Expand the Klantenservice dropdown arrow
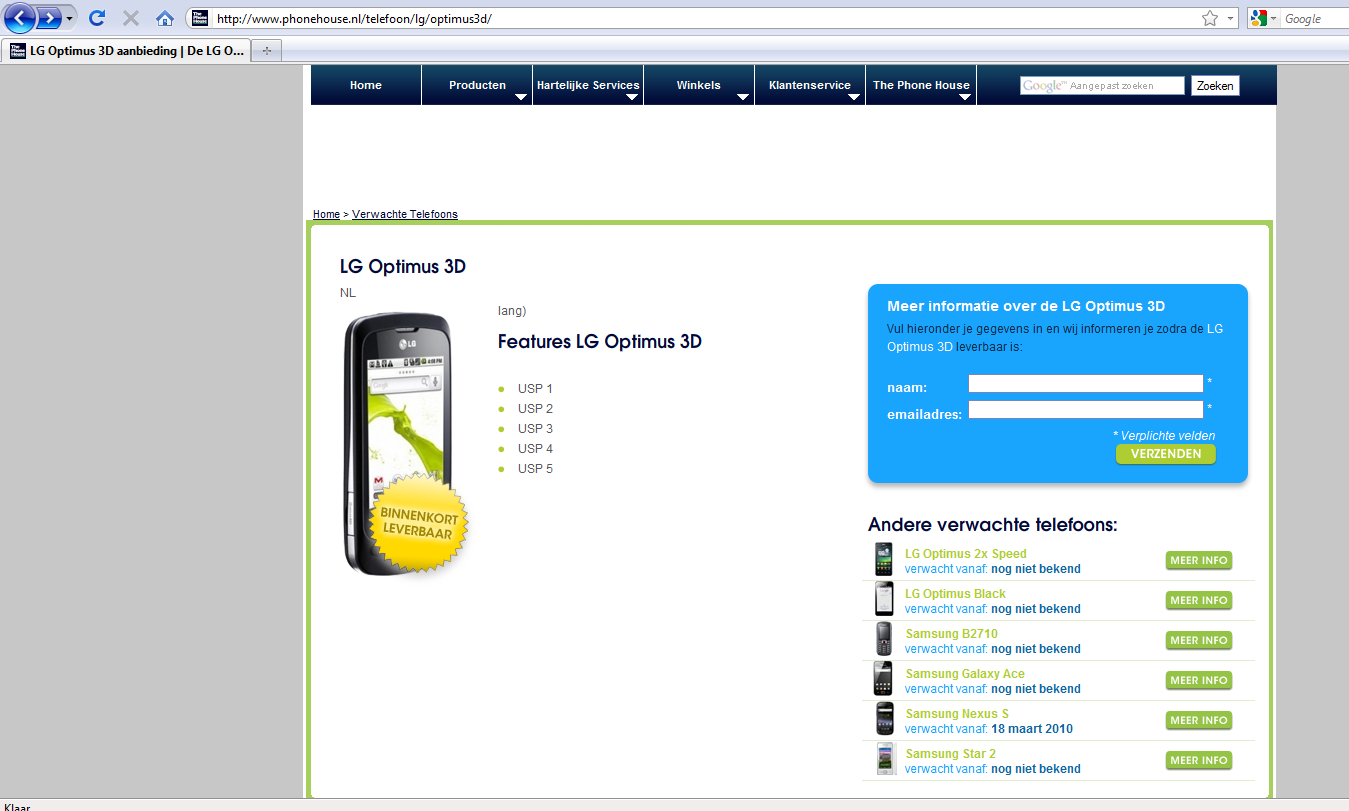This screenshot has width=1349, height=811. click(x=854, y=97)
